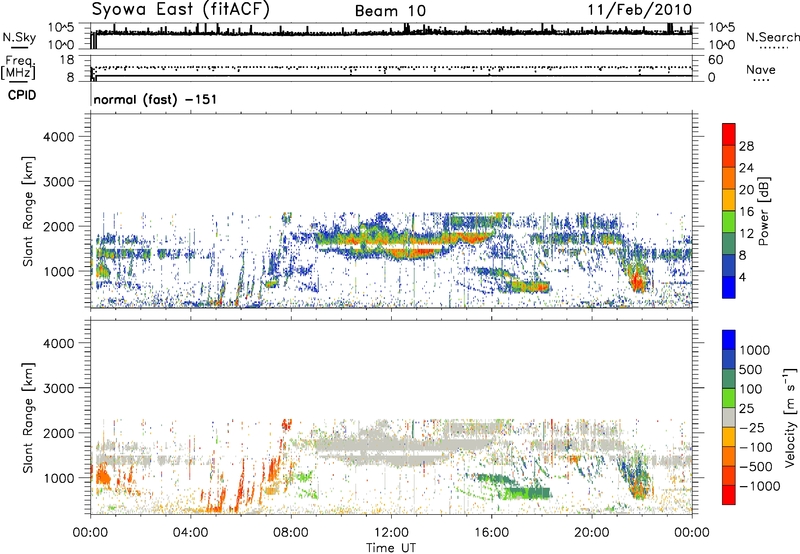Click the 'Freq. [MHz]' axis label
The image size is (800, 554).
click(x=19, y=68)
